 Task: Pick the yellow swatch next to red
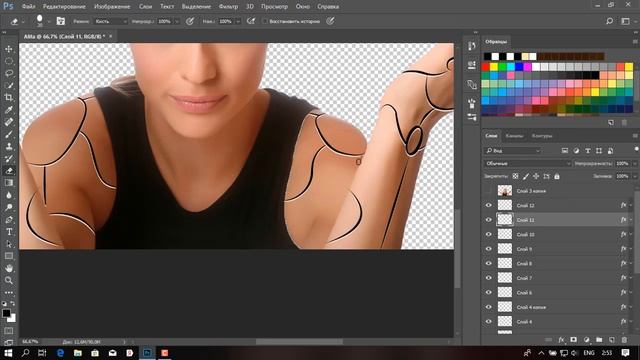point(494,67)
